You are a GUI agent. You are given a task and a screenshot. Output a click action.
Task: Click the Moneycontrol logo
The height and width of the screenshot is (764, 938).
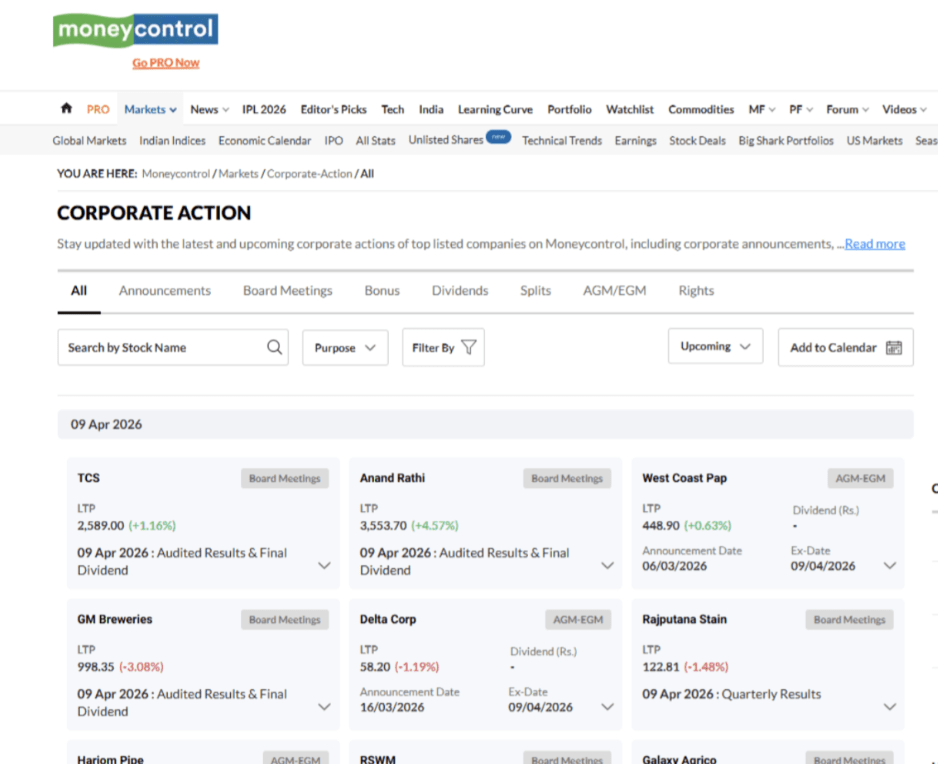136,30
